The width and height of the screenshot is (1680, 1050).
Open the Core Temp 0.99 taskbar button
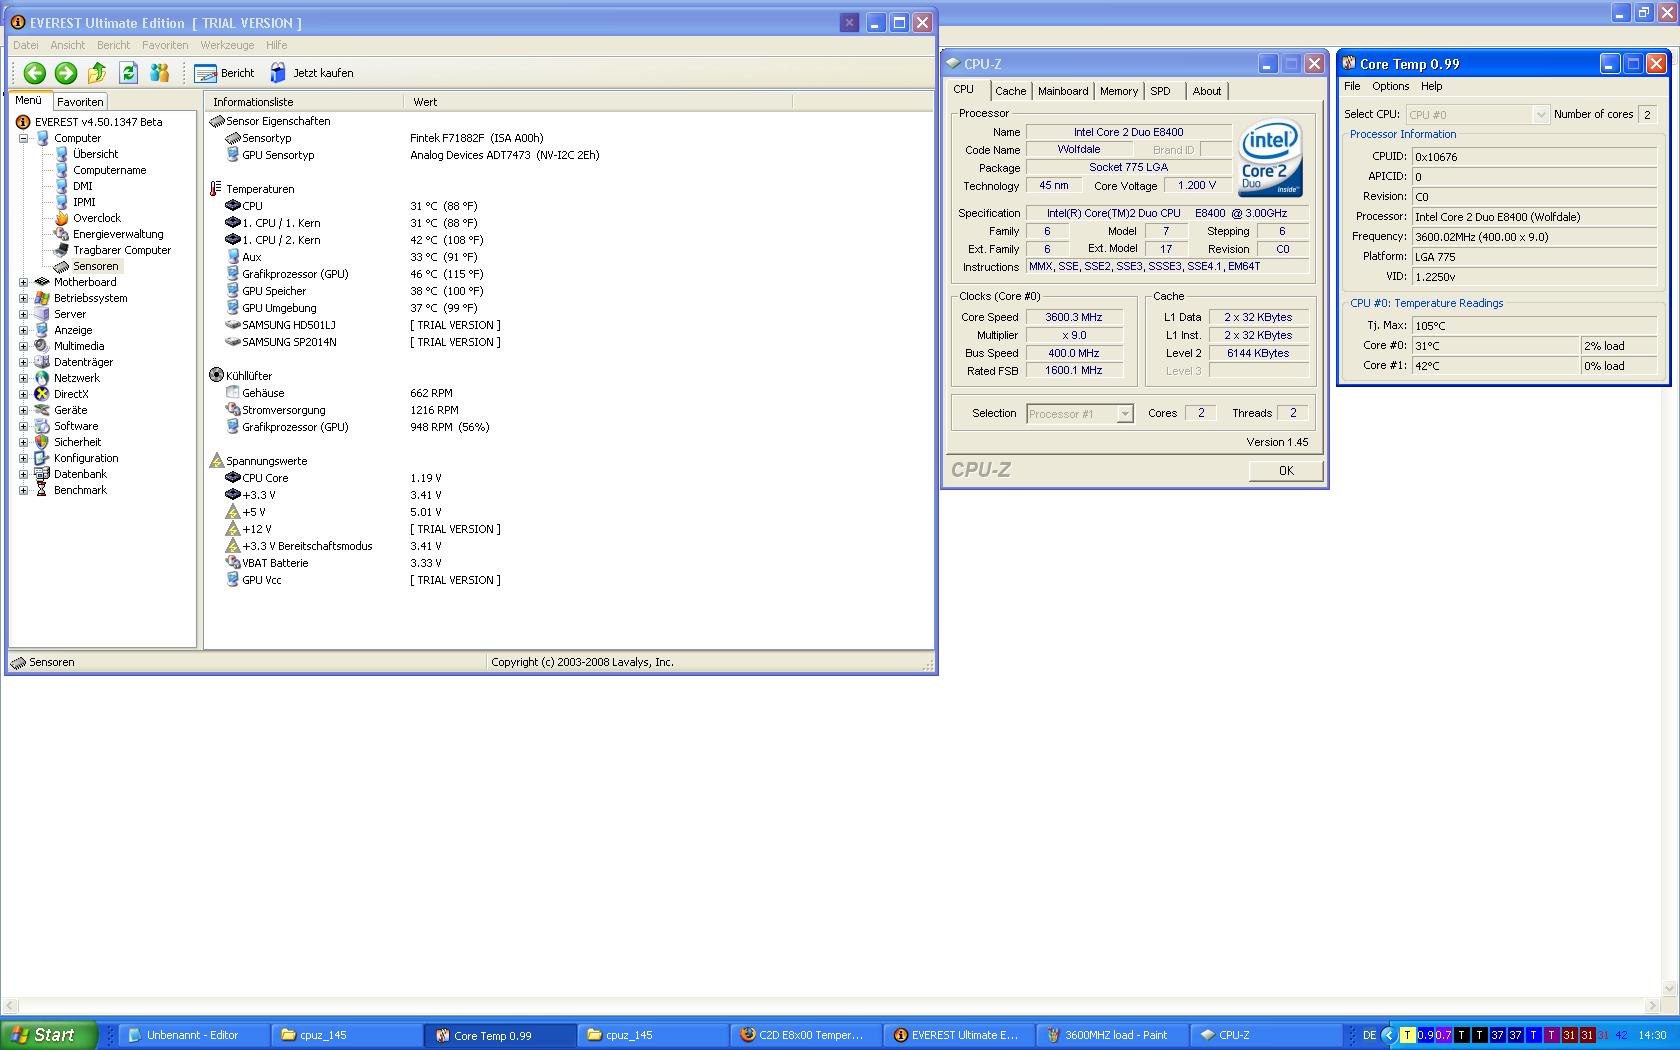(501, 1035)
